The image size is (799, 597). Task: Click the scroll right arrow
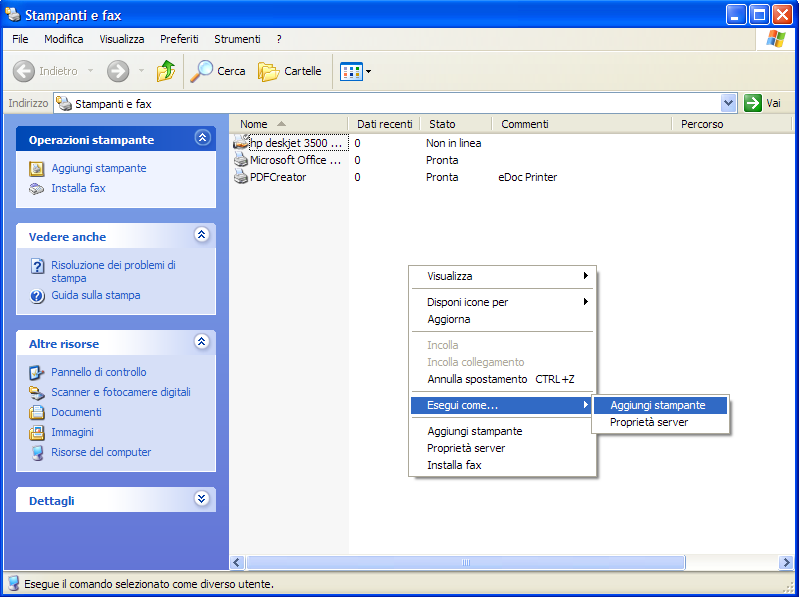pyautogui.click(x=785, y=562)
